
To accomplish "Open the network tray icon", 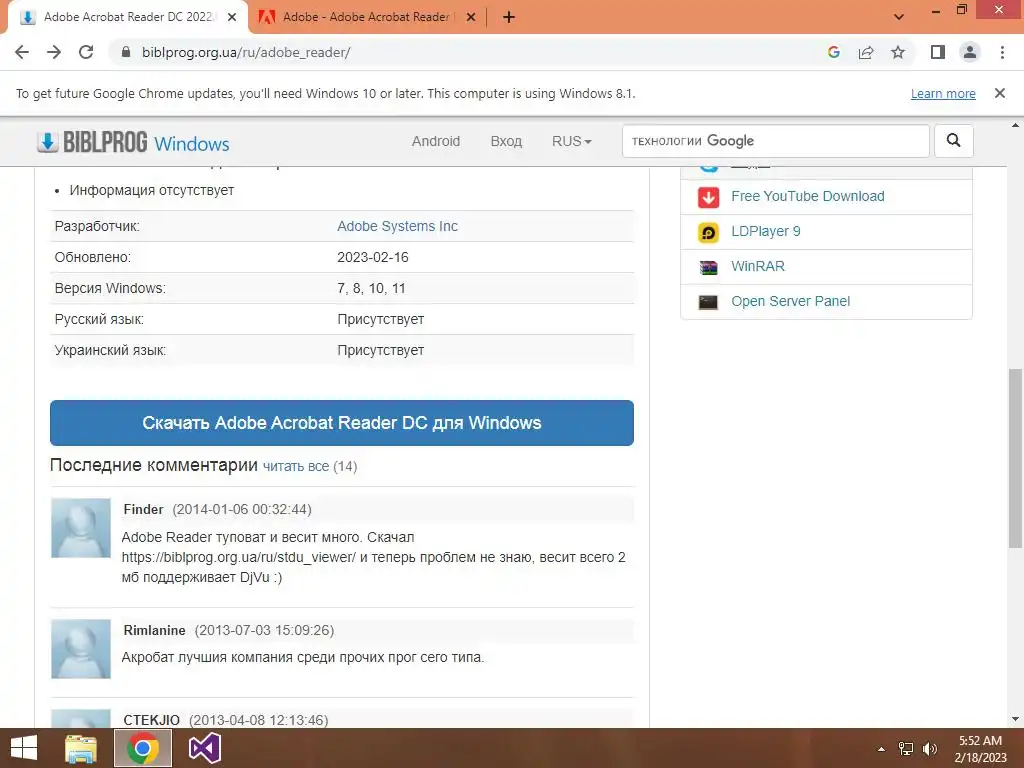I will pyautogui.click(x=905, y=749).
